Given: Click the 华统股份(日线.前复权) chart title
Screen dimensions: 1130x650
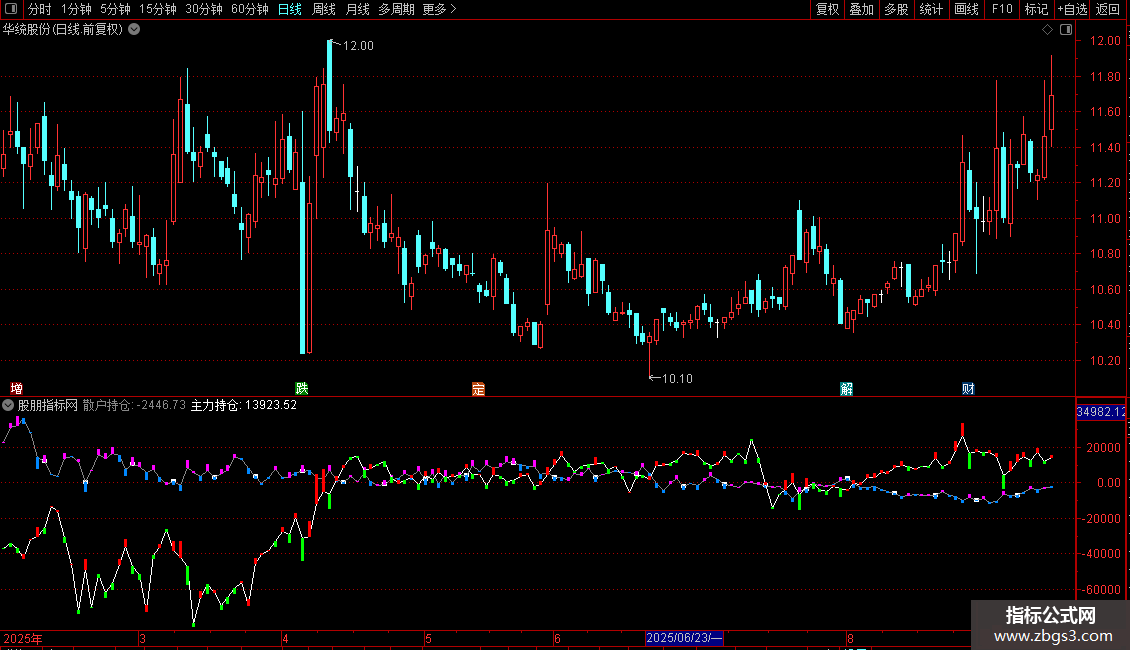Looking at the screenshot, I should click(63, 30).
